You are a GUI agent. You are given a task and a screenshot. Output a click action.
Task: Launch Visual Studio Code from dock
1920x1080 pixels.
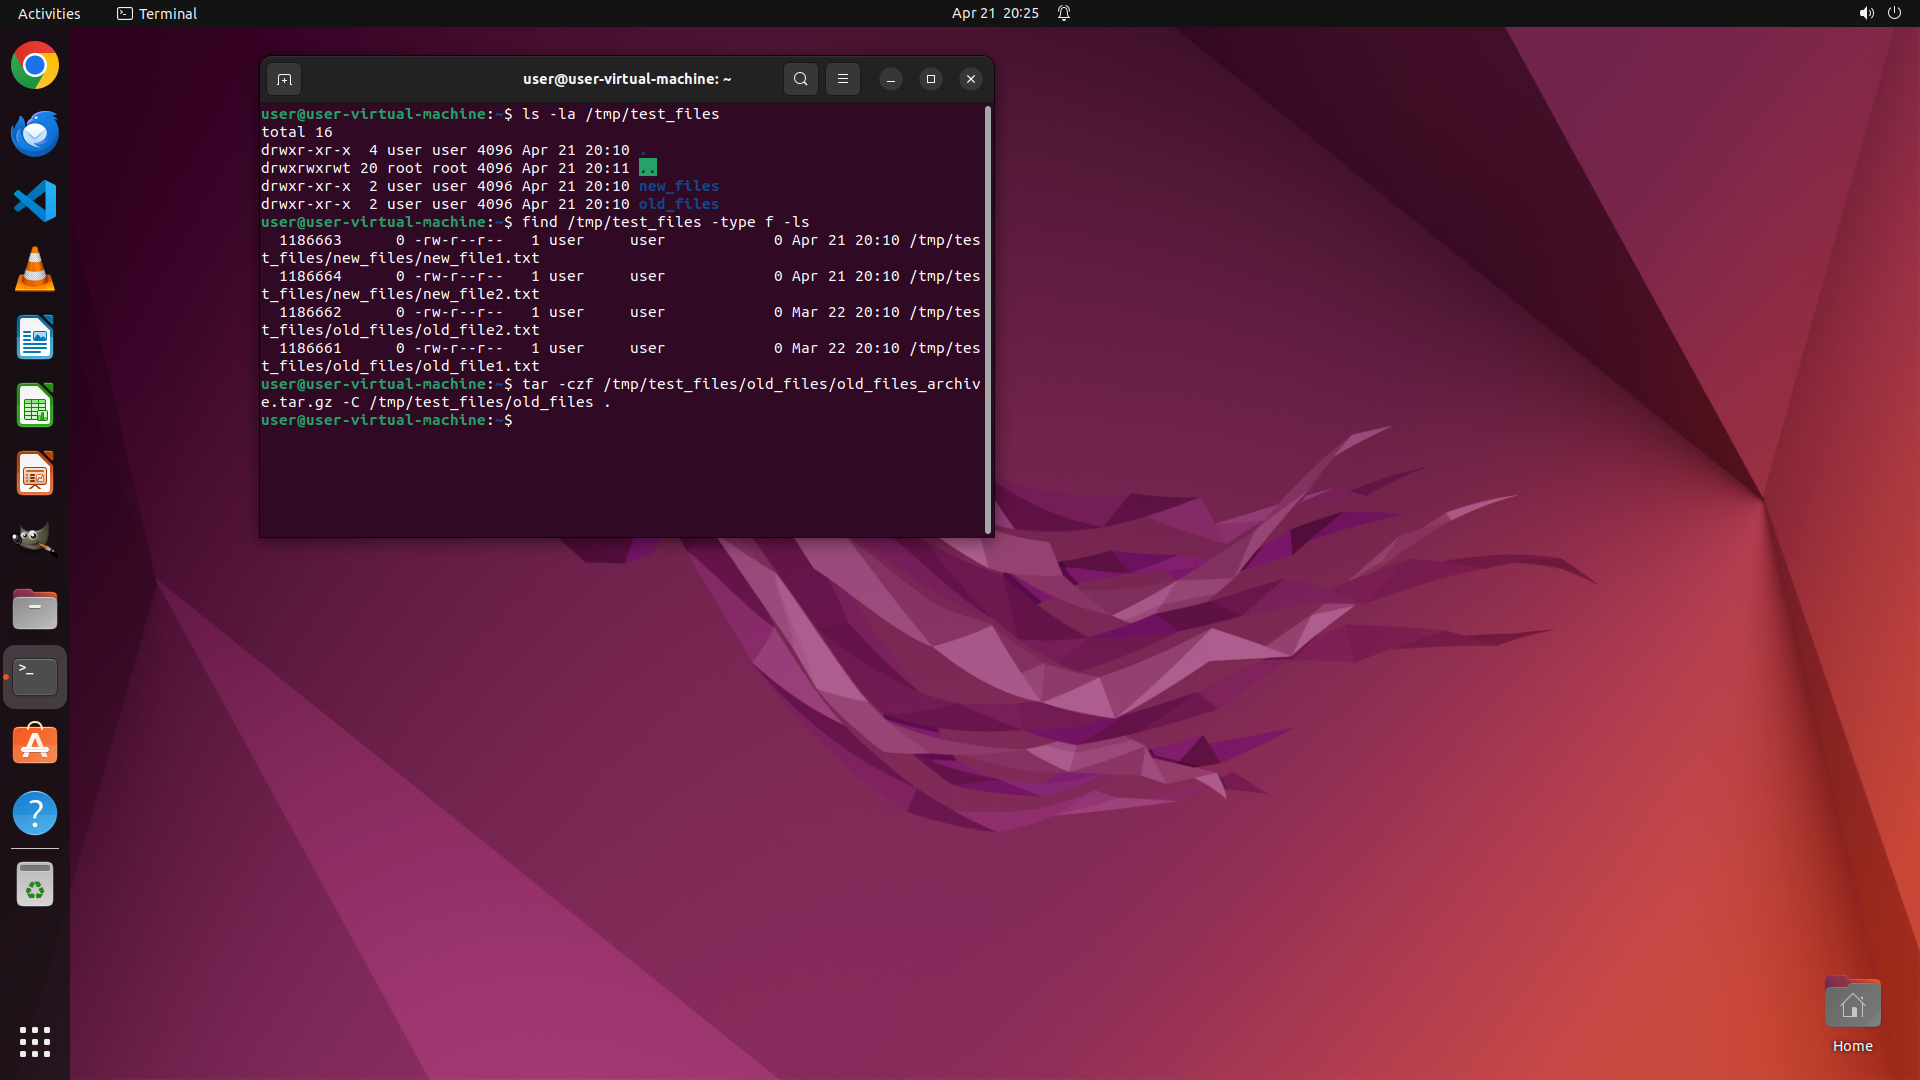coord(35,201)
